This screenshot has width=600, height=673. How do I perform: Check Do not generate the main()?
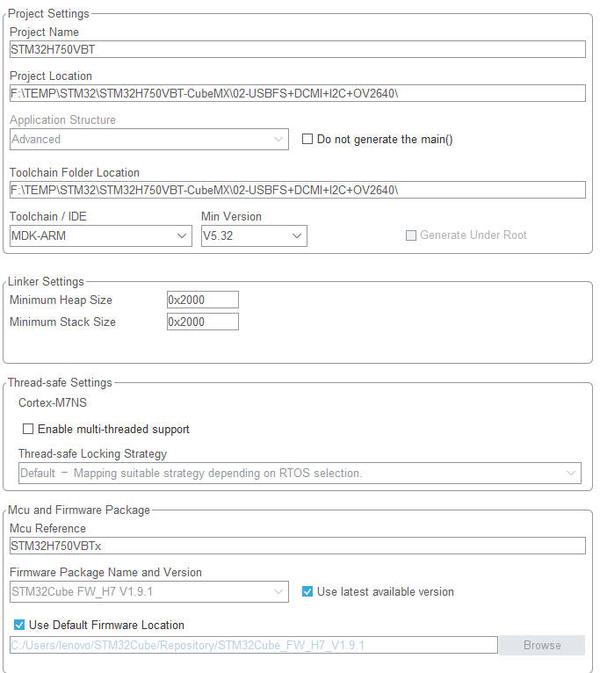coord(308,139)
